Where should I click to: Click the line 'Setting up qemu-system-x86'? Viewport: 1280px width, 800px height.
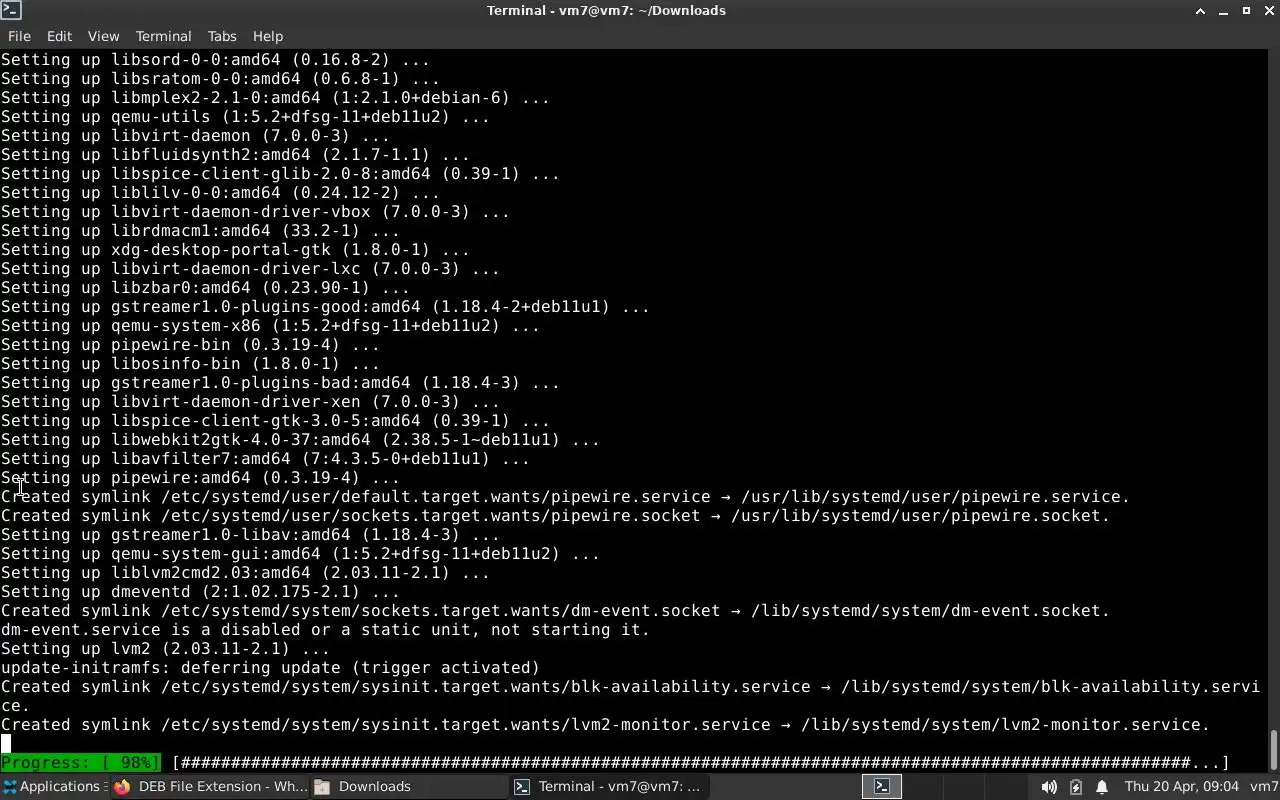coord(270,326)
